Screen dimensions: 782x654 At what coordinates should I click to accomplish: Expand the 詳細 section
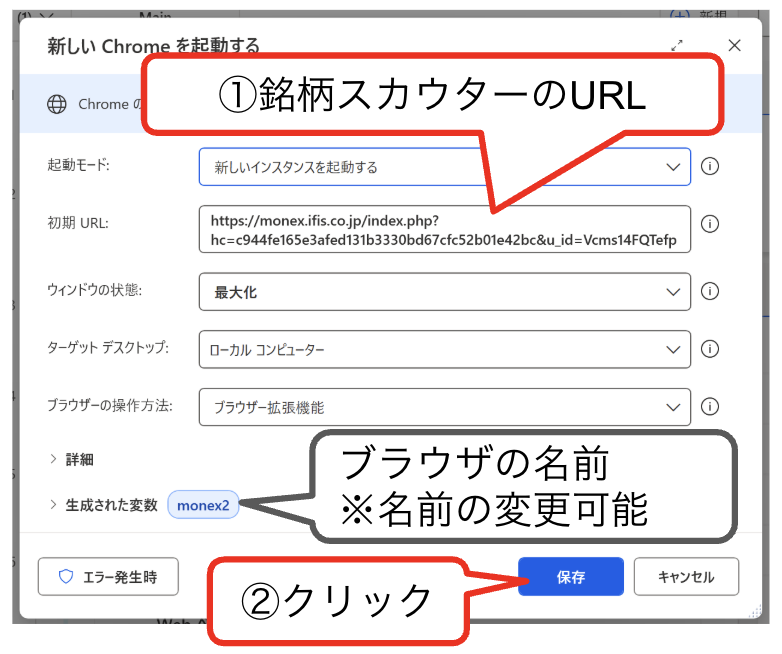click(70, 459)
